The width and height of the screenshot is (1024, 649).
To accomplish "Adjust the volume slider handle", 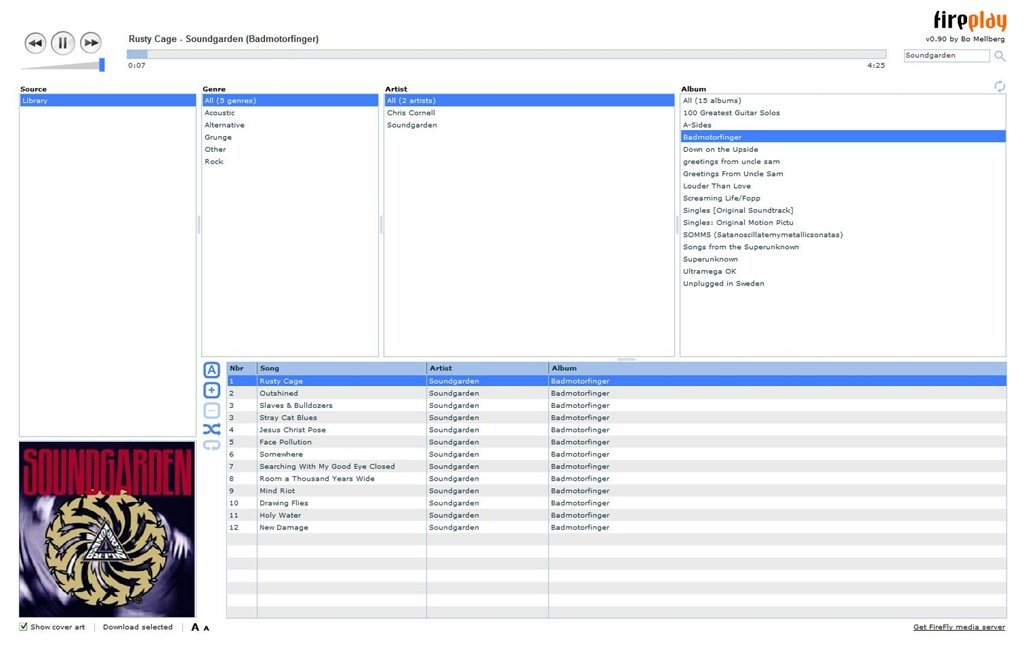I will click(x=102, y=64).
